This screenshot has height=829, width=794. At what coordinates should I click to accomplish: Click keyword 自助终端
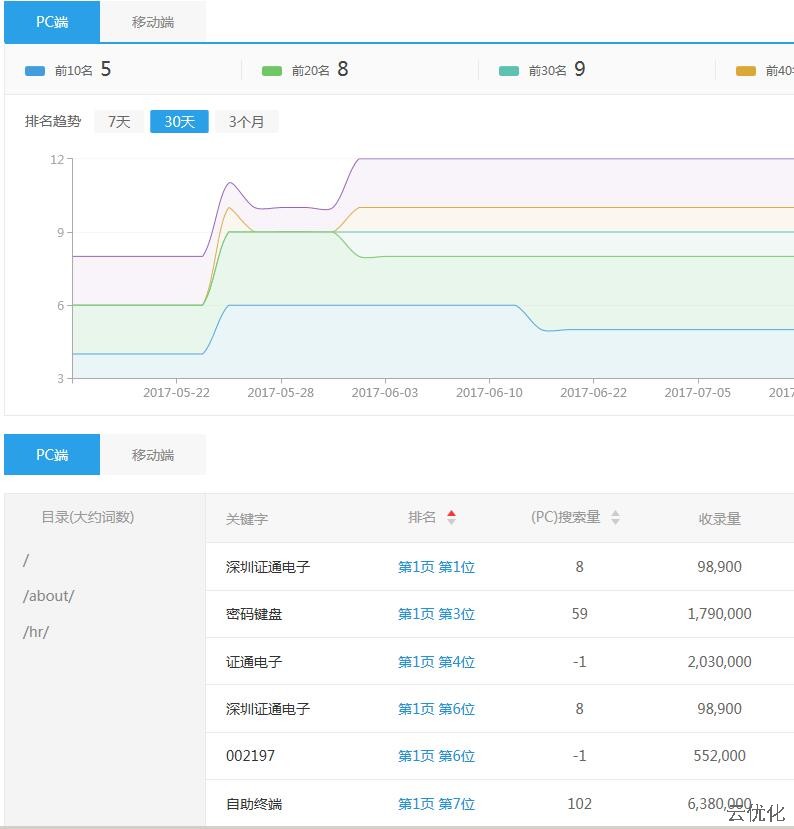coord(254,804)
